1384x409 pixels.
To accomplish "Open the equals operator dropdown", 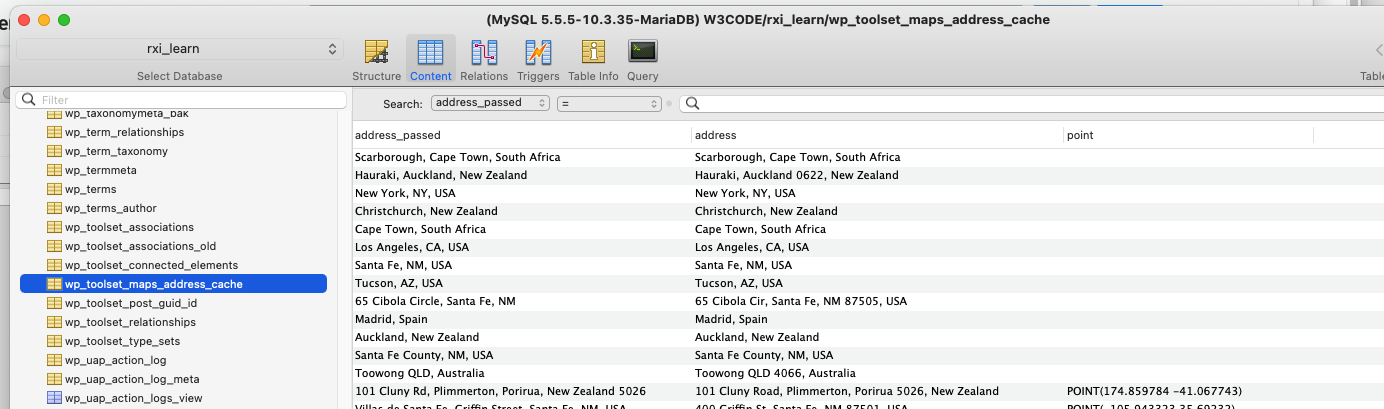I will [x=610, y=103].
